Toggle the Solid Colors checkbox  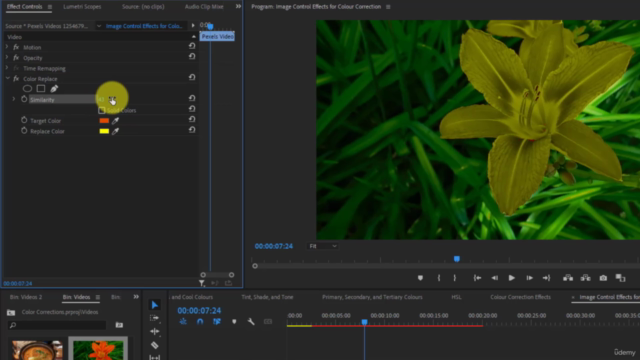(x=102, y=110)
